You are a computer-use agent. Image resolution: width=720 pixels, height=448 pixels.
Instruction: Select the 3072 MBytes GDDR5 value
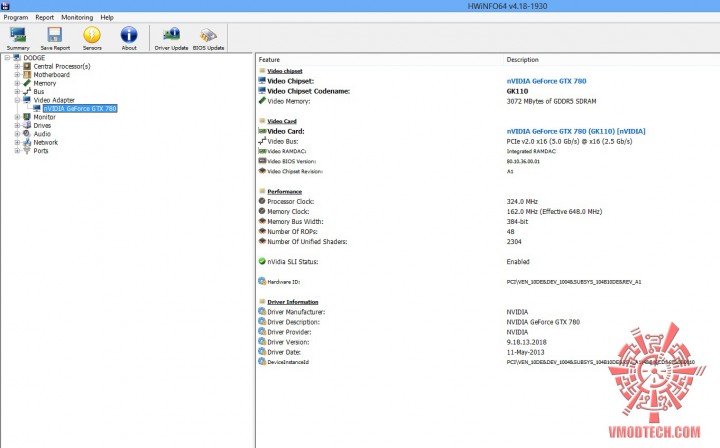[x=551, y=101]
